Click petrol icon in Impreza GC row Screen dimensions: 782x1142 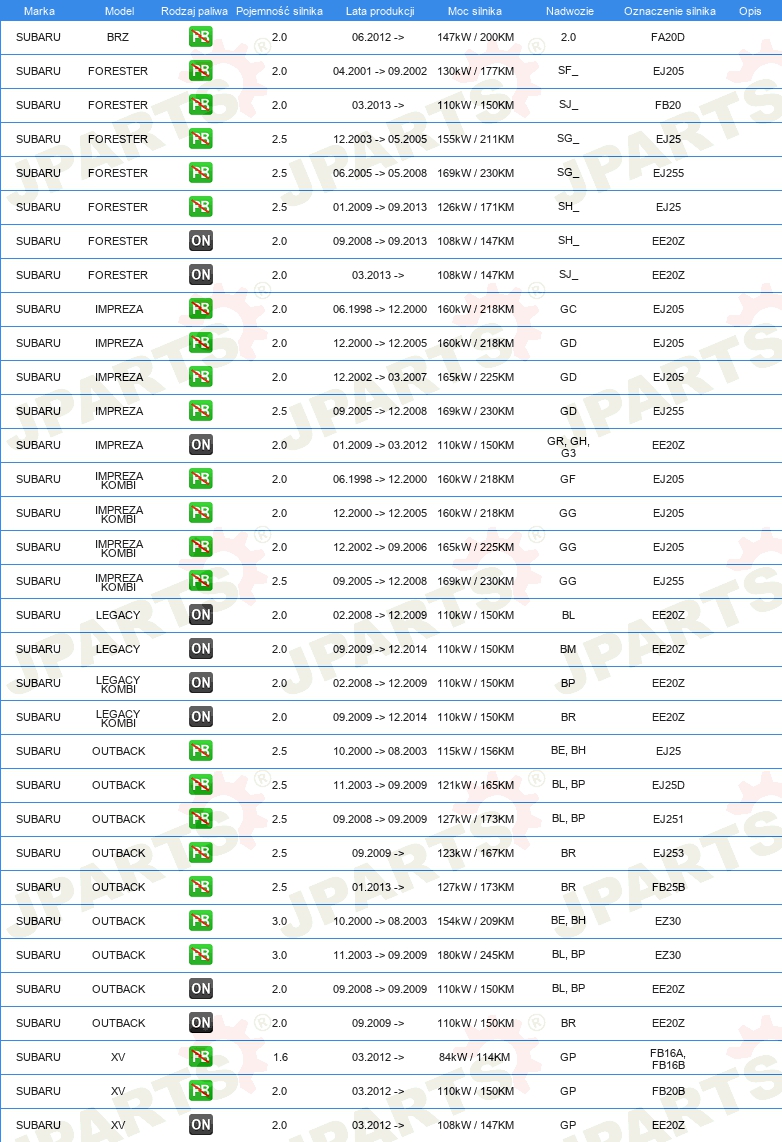pyautogui.click(x=200, y=309)
